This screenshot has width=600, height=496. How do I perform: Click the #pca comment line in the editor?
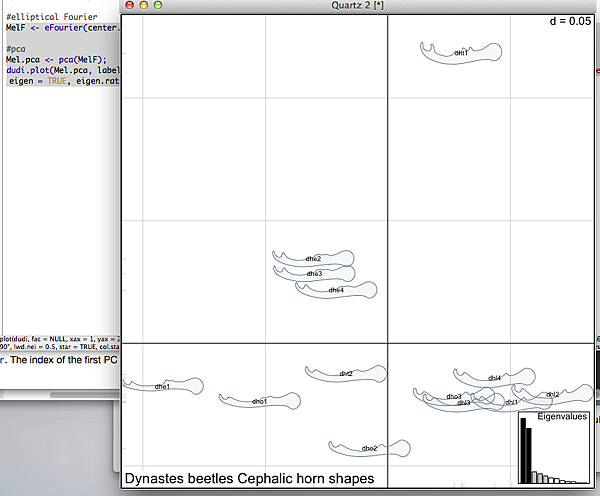pos(16,49)
